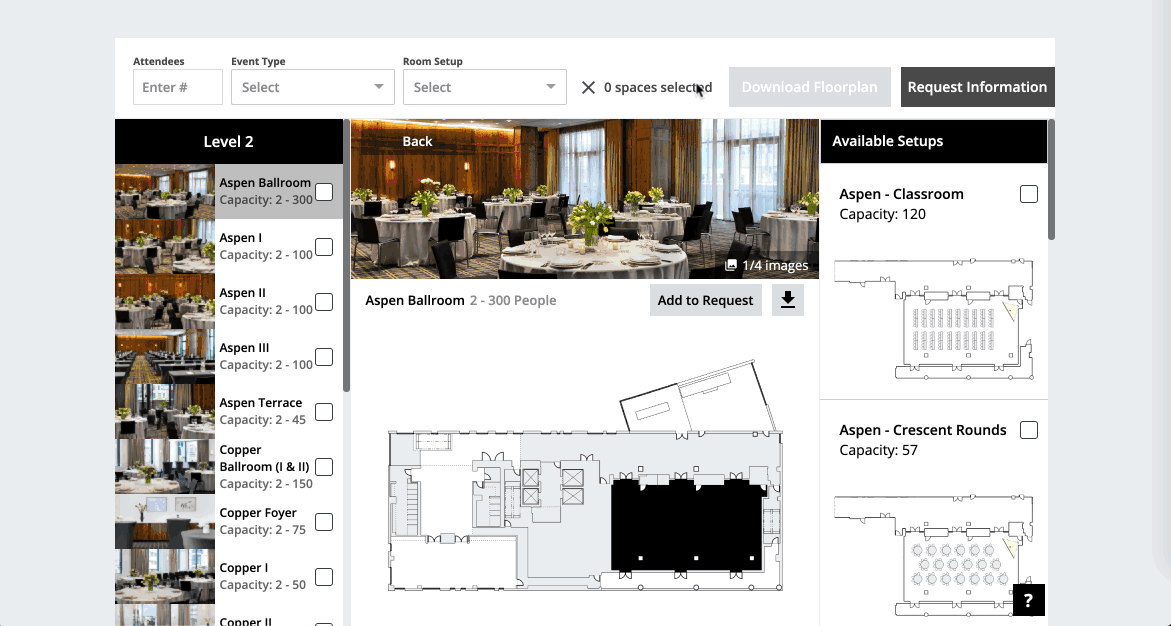Click the Attendees number input field
The height and width of the screenshot is (626, 1171).
coord(178,87)
